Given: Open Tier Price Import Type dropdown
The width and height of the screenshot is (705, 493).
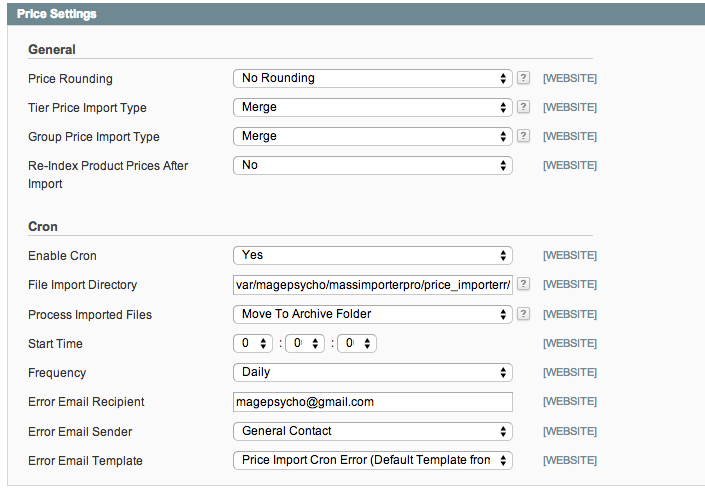Looking at the screenshot, I should [x=372, y=107].
